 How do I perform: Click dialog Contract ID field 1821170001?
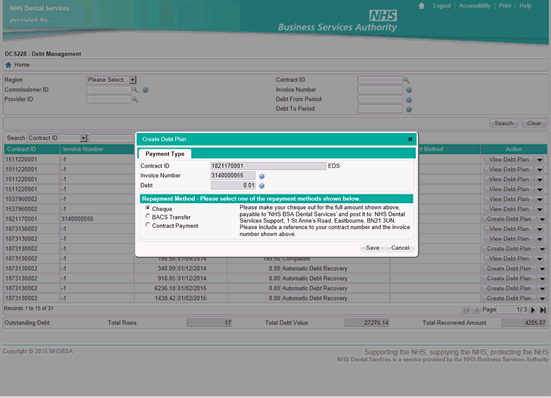268,166
